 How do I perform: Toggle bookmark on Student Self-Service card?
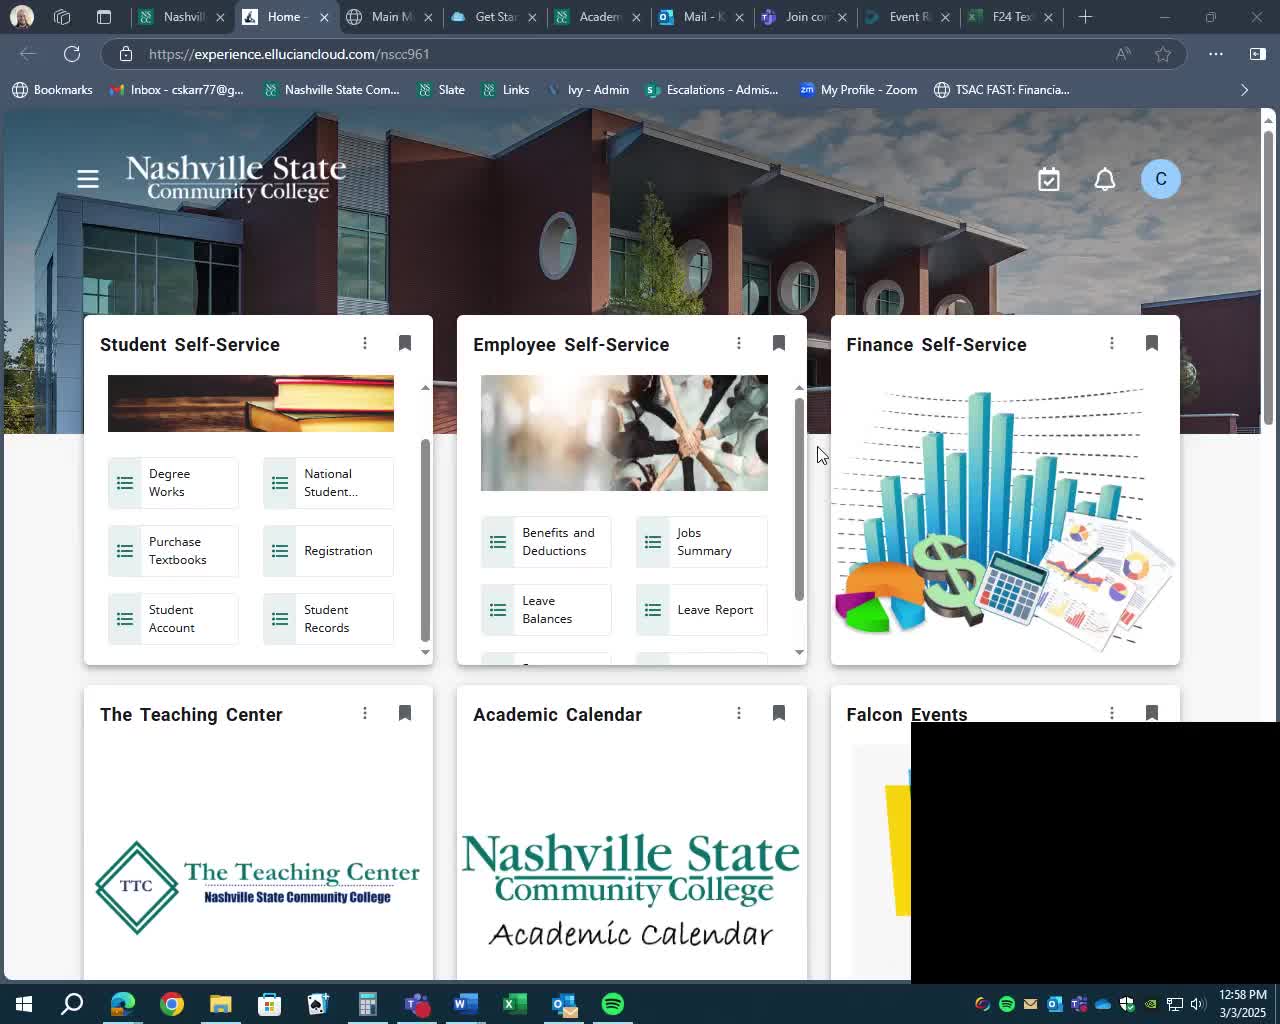(405, 343)
